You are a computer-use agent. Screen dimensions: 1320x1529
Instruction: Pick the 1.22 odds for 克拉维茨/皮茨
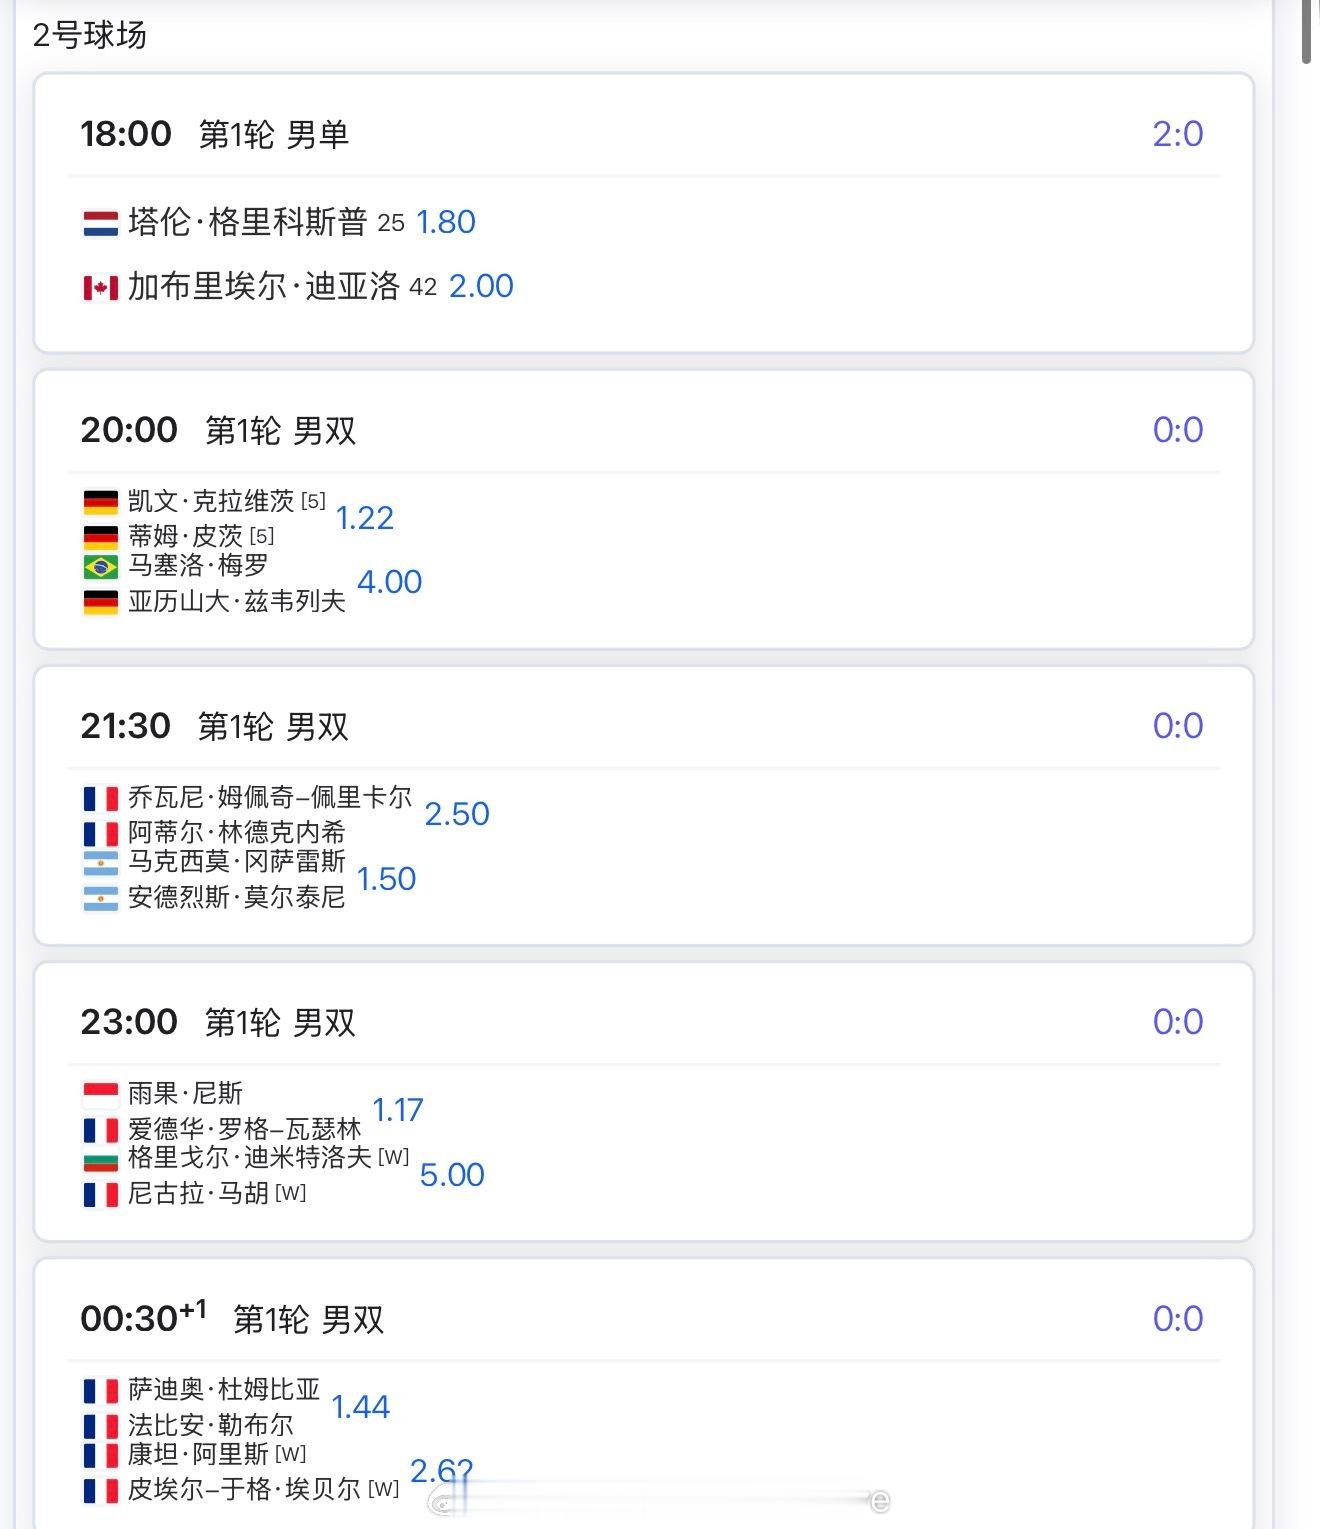pyautogui.click(x=365, y=518)
